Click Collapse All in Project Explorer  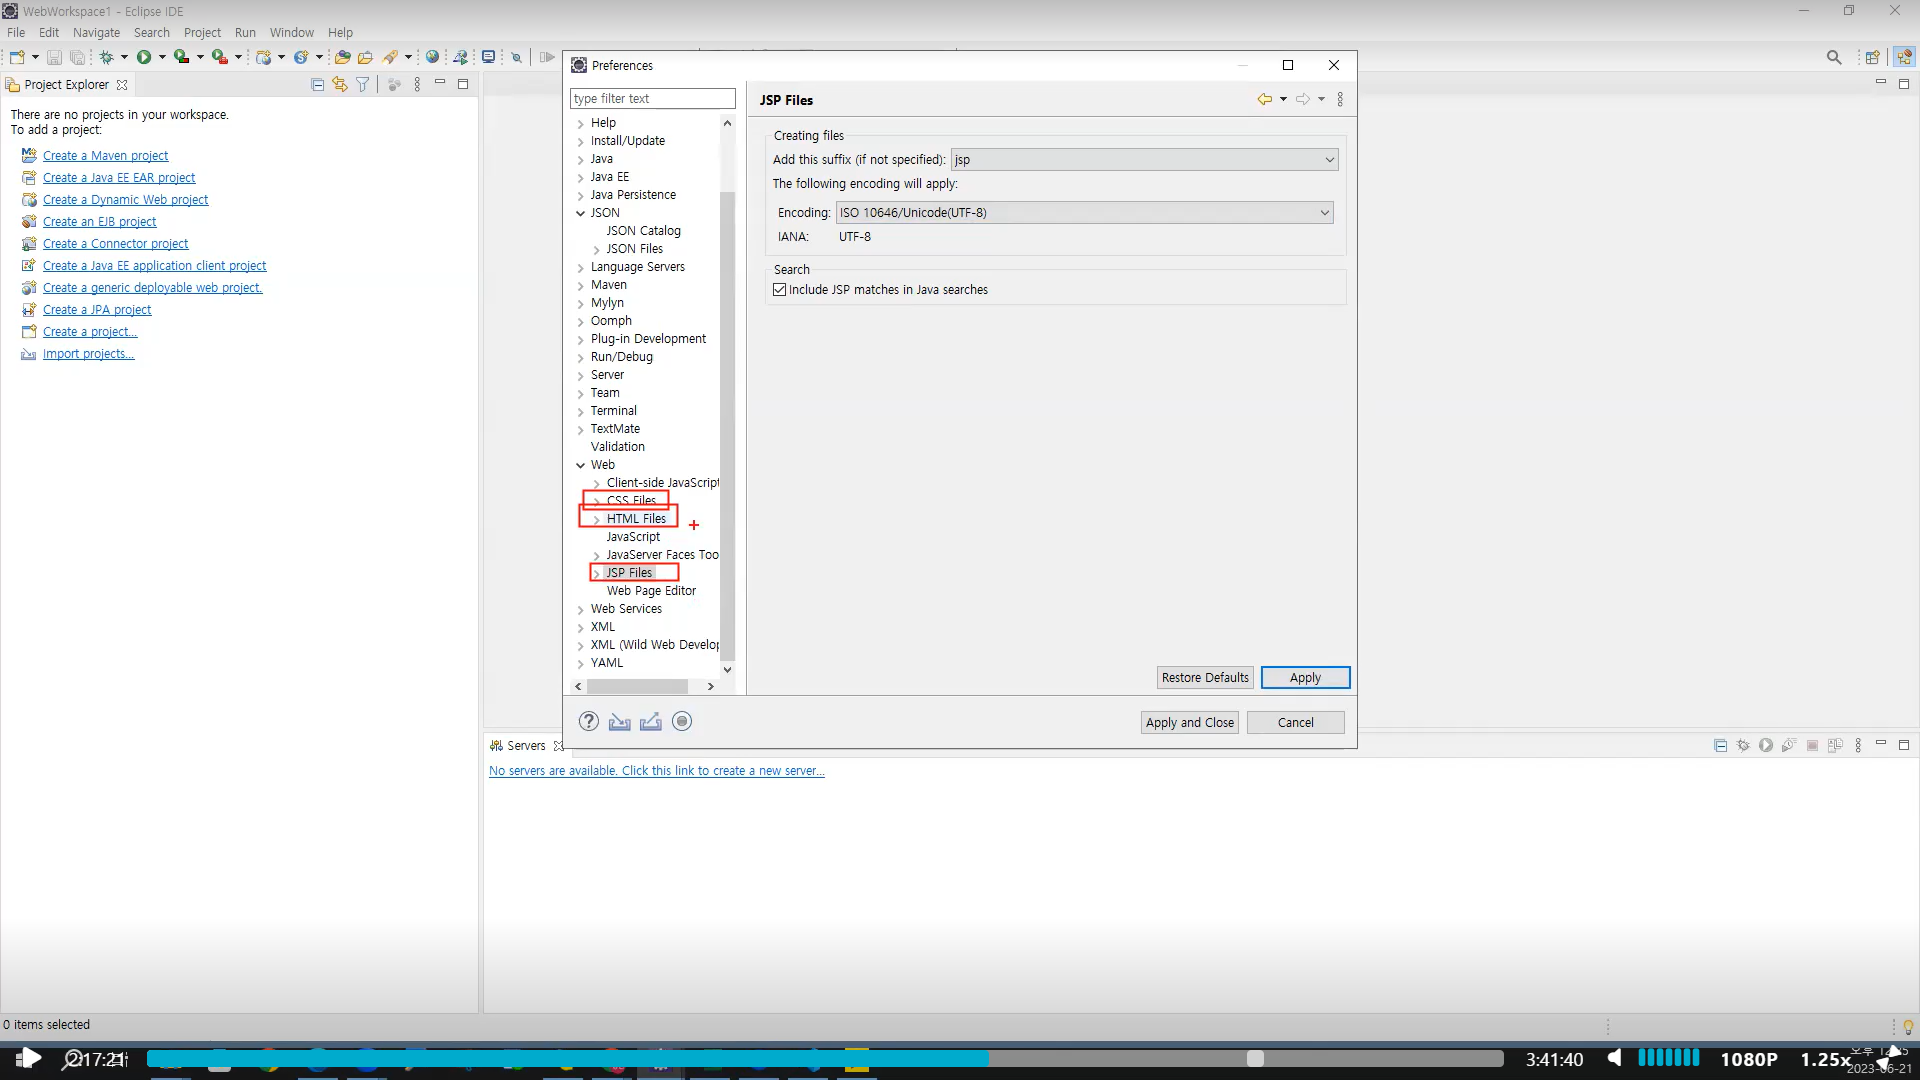[x=317, y=85]
